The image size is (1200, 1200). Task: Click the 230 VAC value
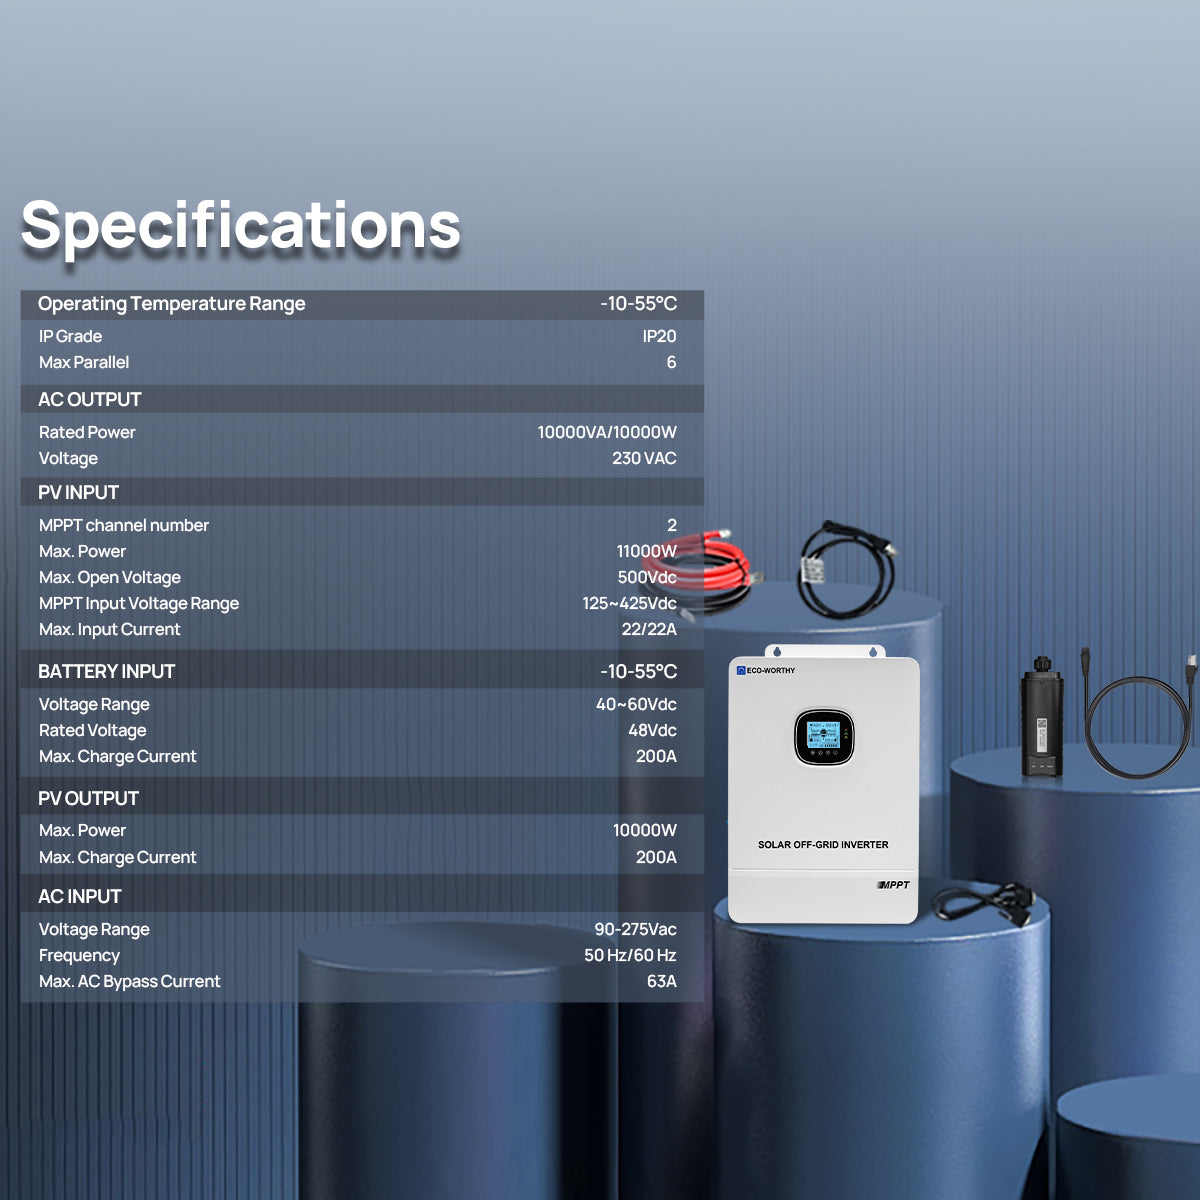pyautogui.click(x=644, y=458)
